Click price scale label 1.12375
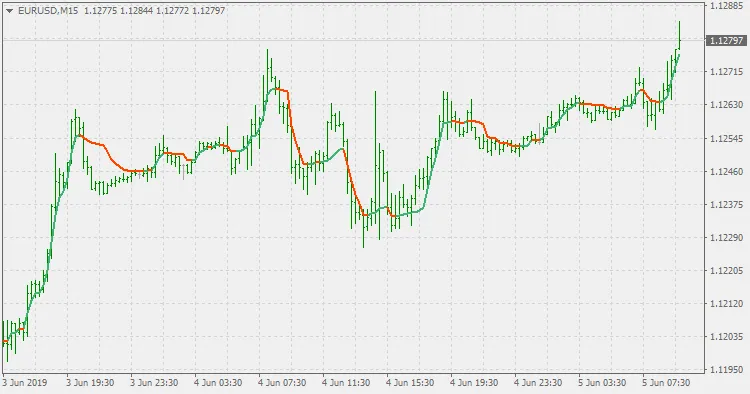The width and height of the screenshot is (750, 394). (x=726, y=205)
